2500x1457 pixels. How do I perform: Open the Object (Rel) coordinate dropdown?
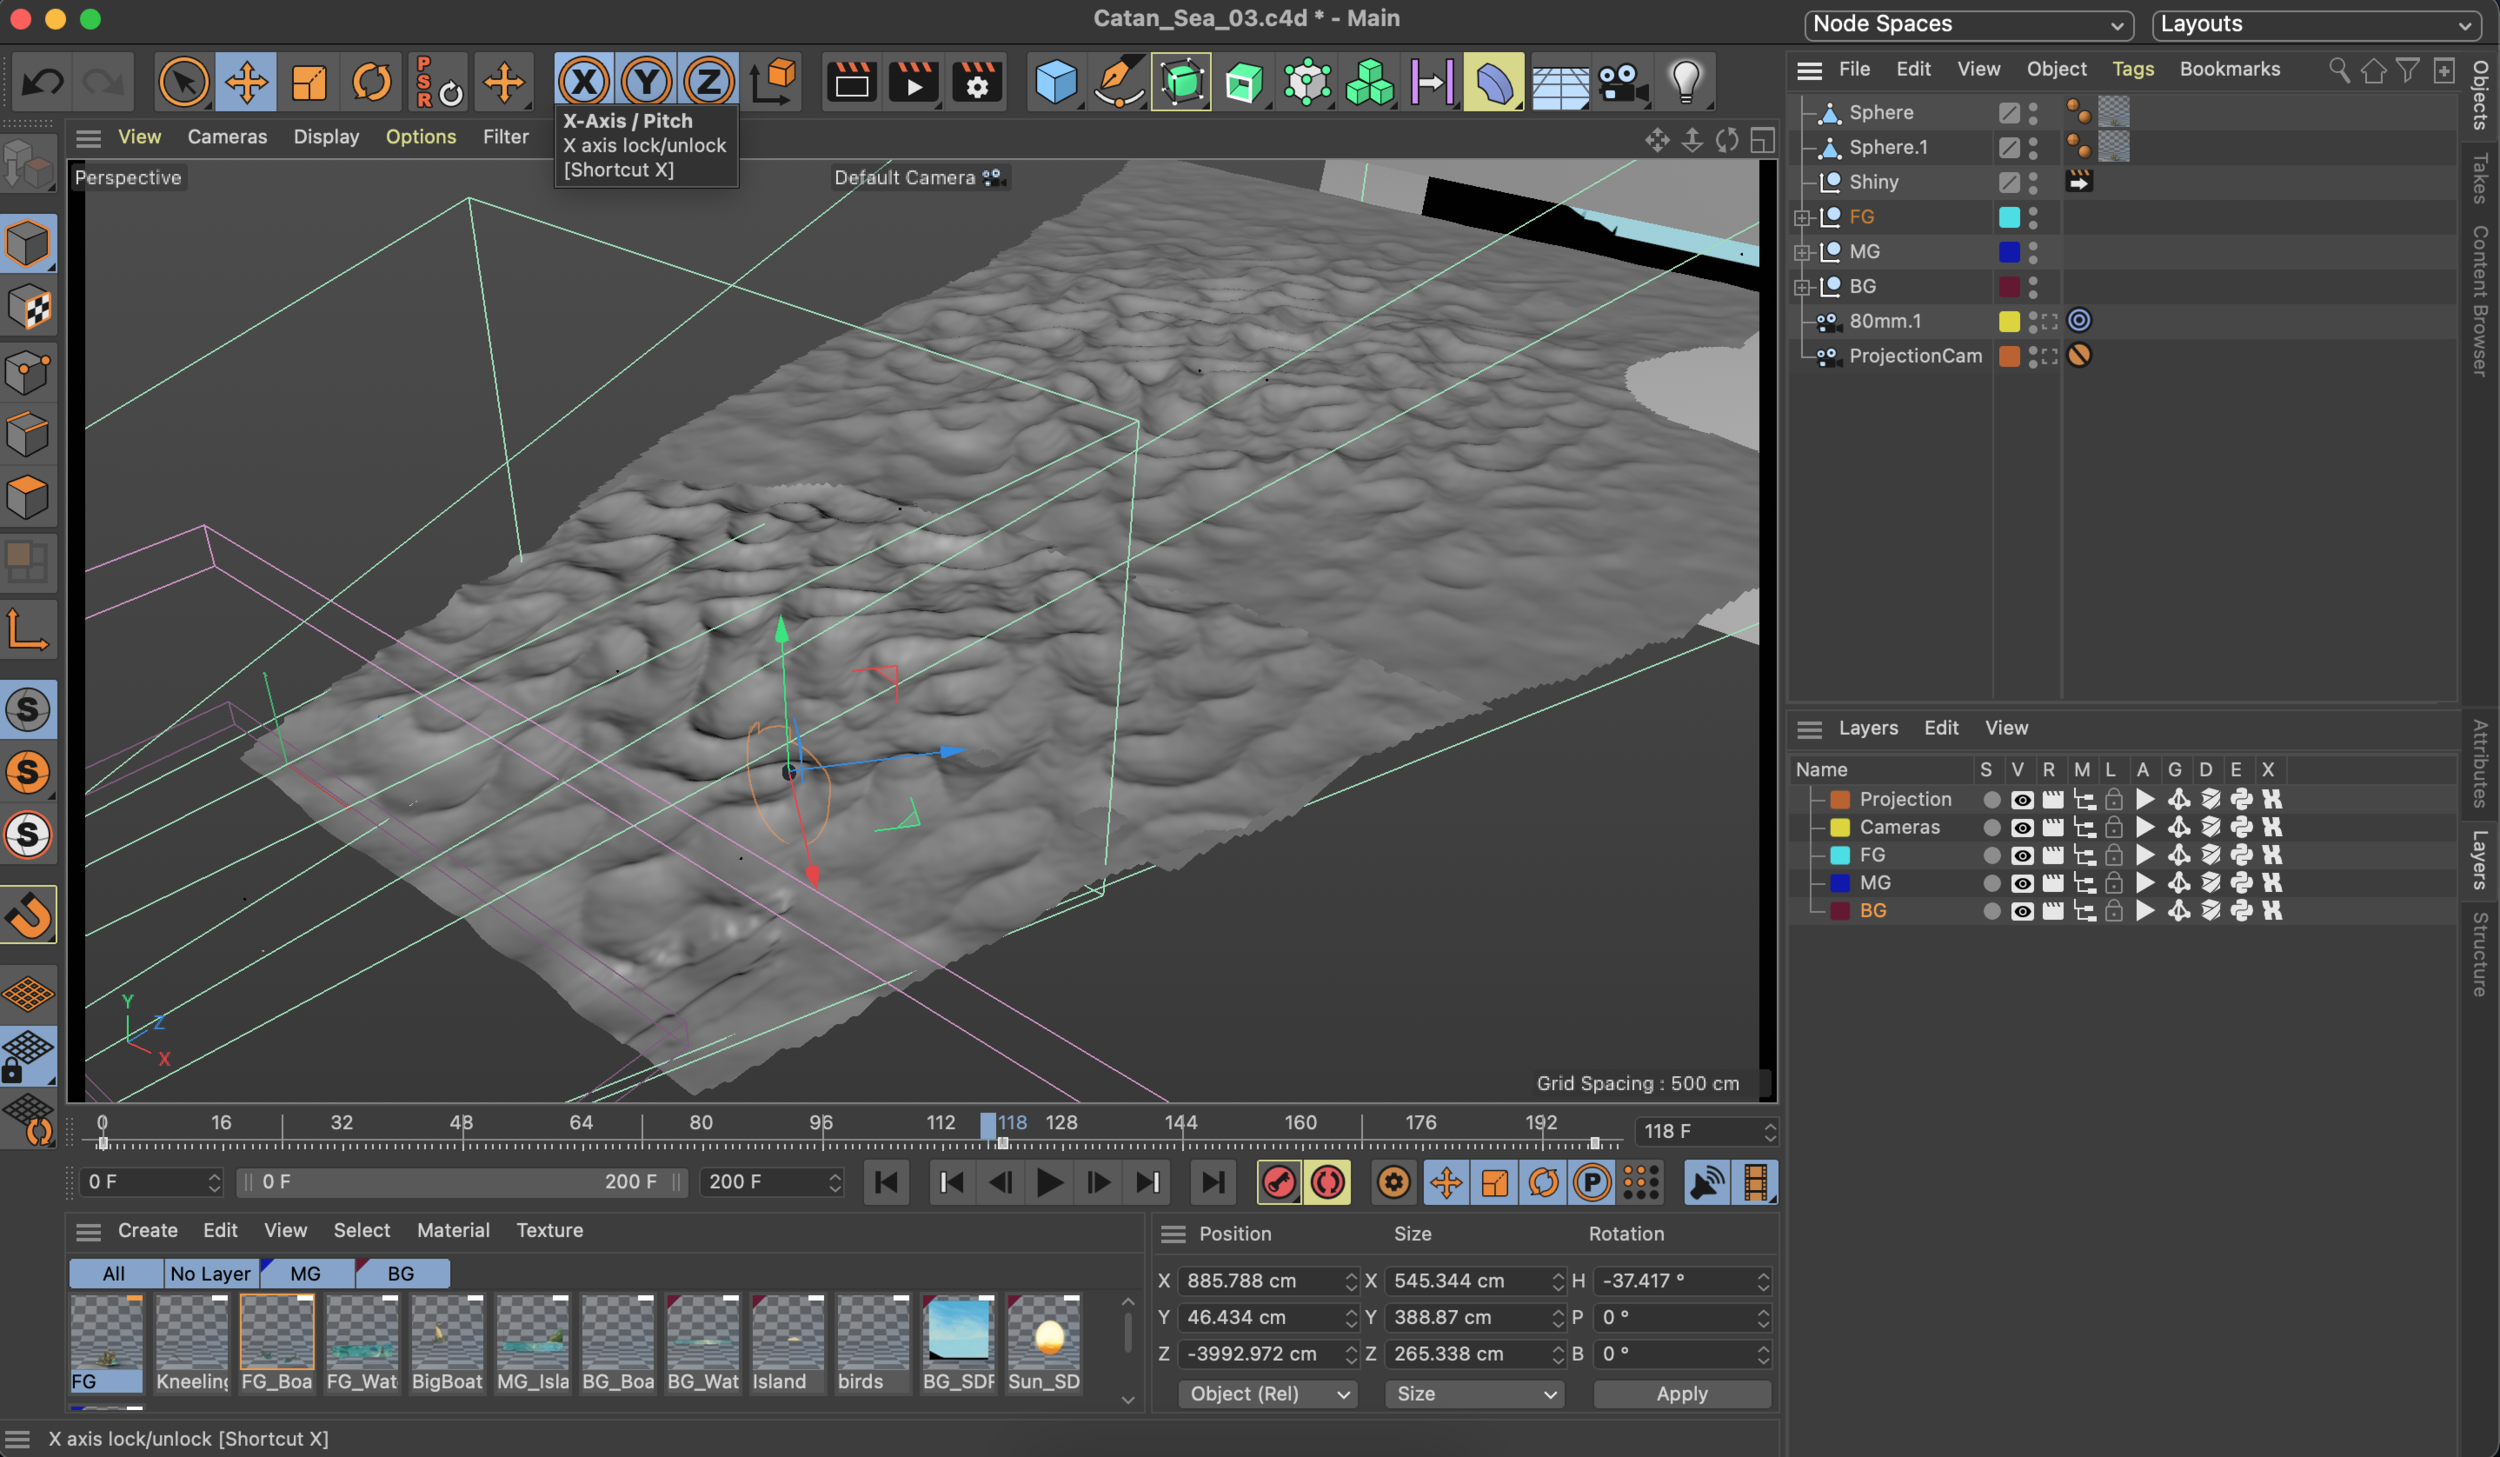coord(1267,1394)
